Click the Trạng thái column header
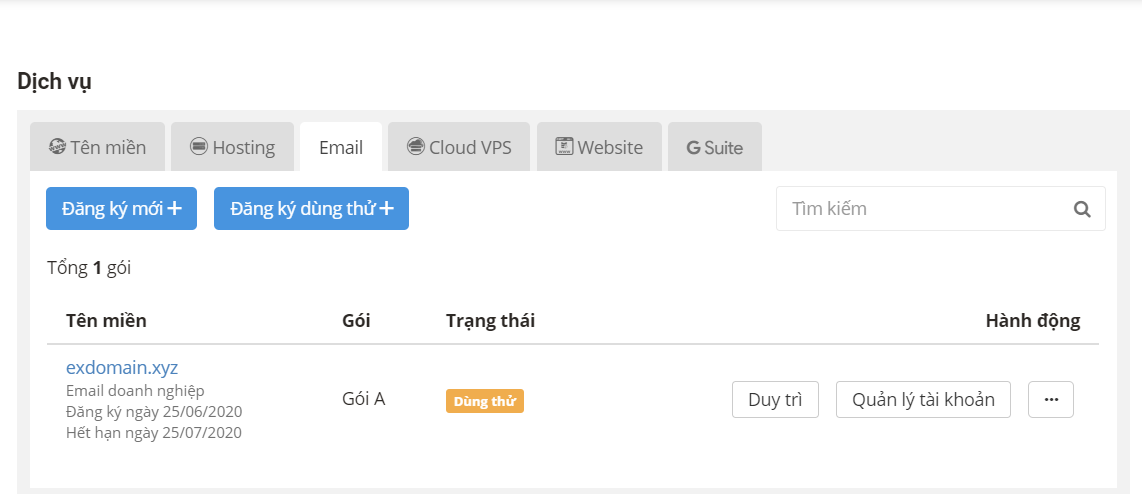Screen dimensions: 1142x494 point(490,321)
